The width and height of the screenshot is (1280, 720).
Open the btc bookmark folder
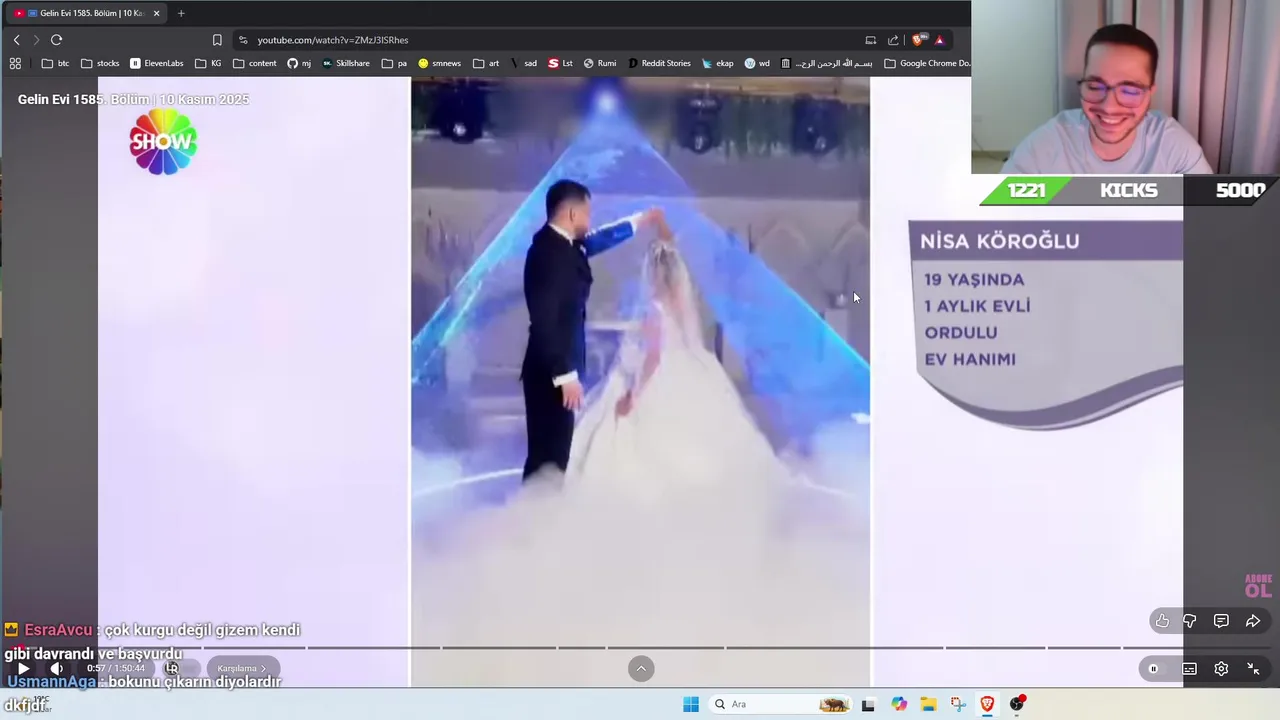pyautogui.click(x=56, y=63)
